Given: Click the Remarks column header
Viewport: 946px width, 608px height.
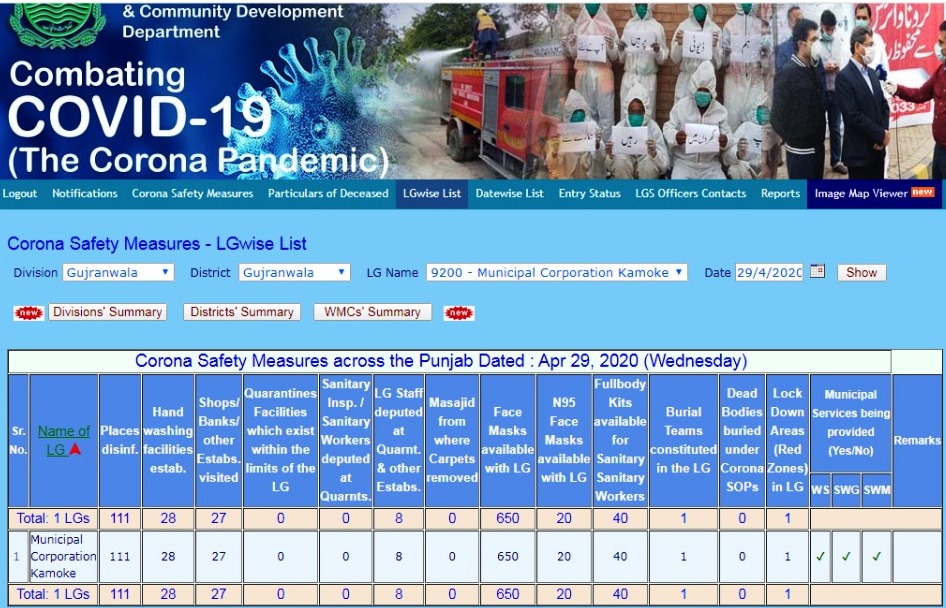Looking at the screenshot, I should coord(917,440).
